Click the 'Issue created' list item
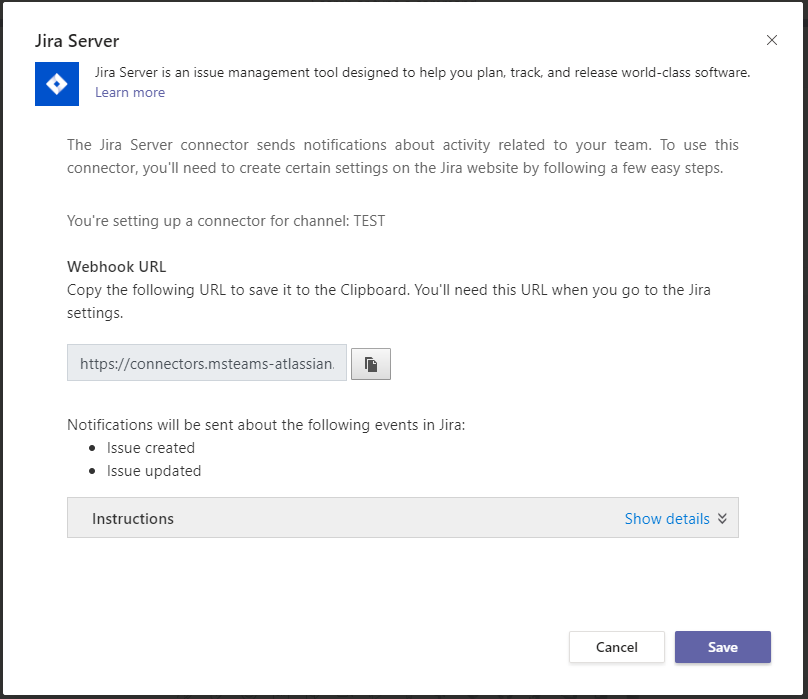Image resolution: width=808 pixels, height=699 pixels. (x=151, y=448)
